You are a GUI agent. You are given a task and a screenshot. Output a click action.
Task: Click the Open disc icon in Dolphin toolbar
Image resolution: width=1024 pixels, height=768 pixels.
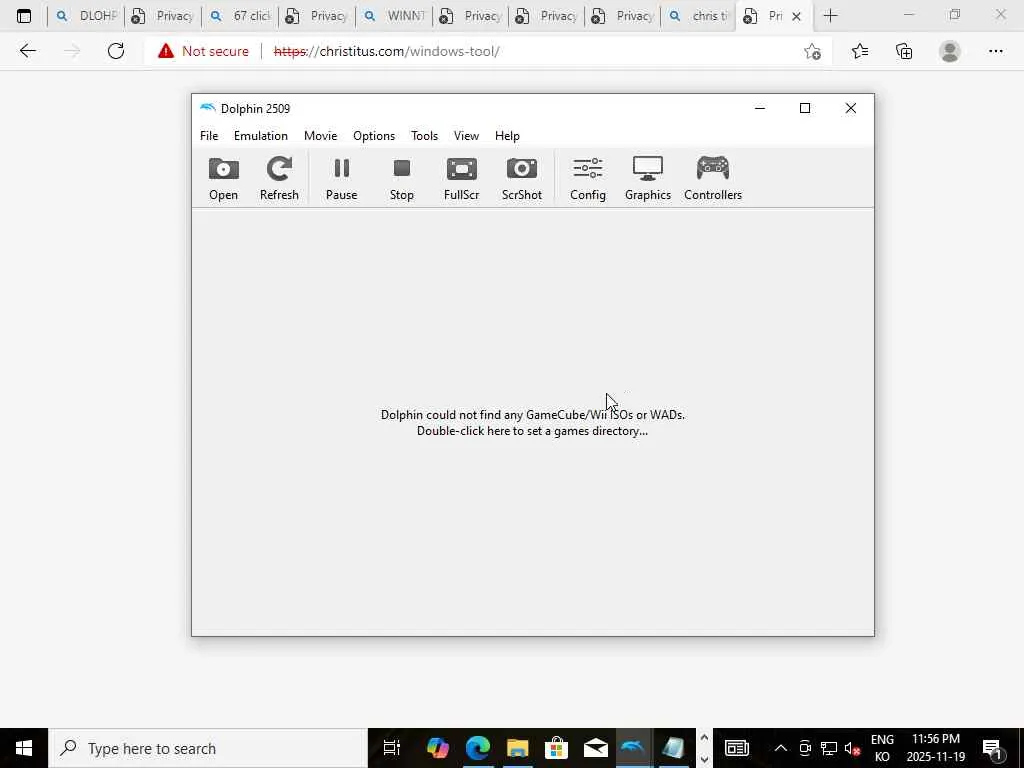click(223, 178)
